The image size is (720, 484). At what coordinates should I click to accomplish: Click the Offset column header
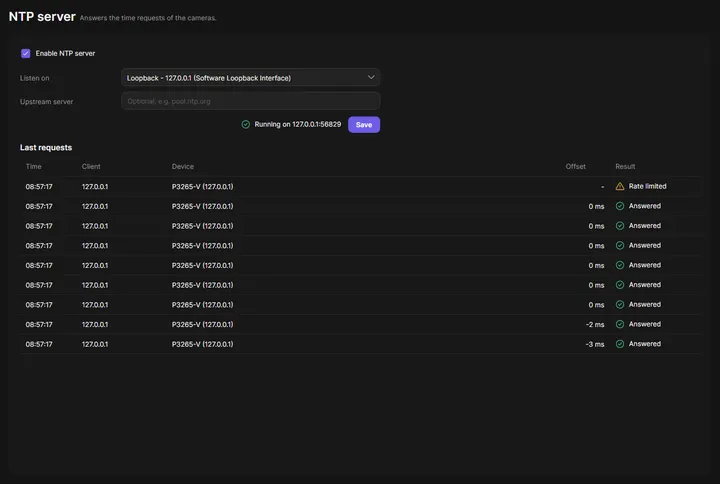(x=575, y=166)
